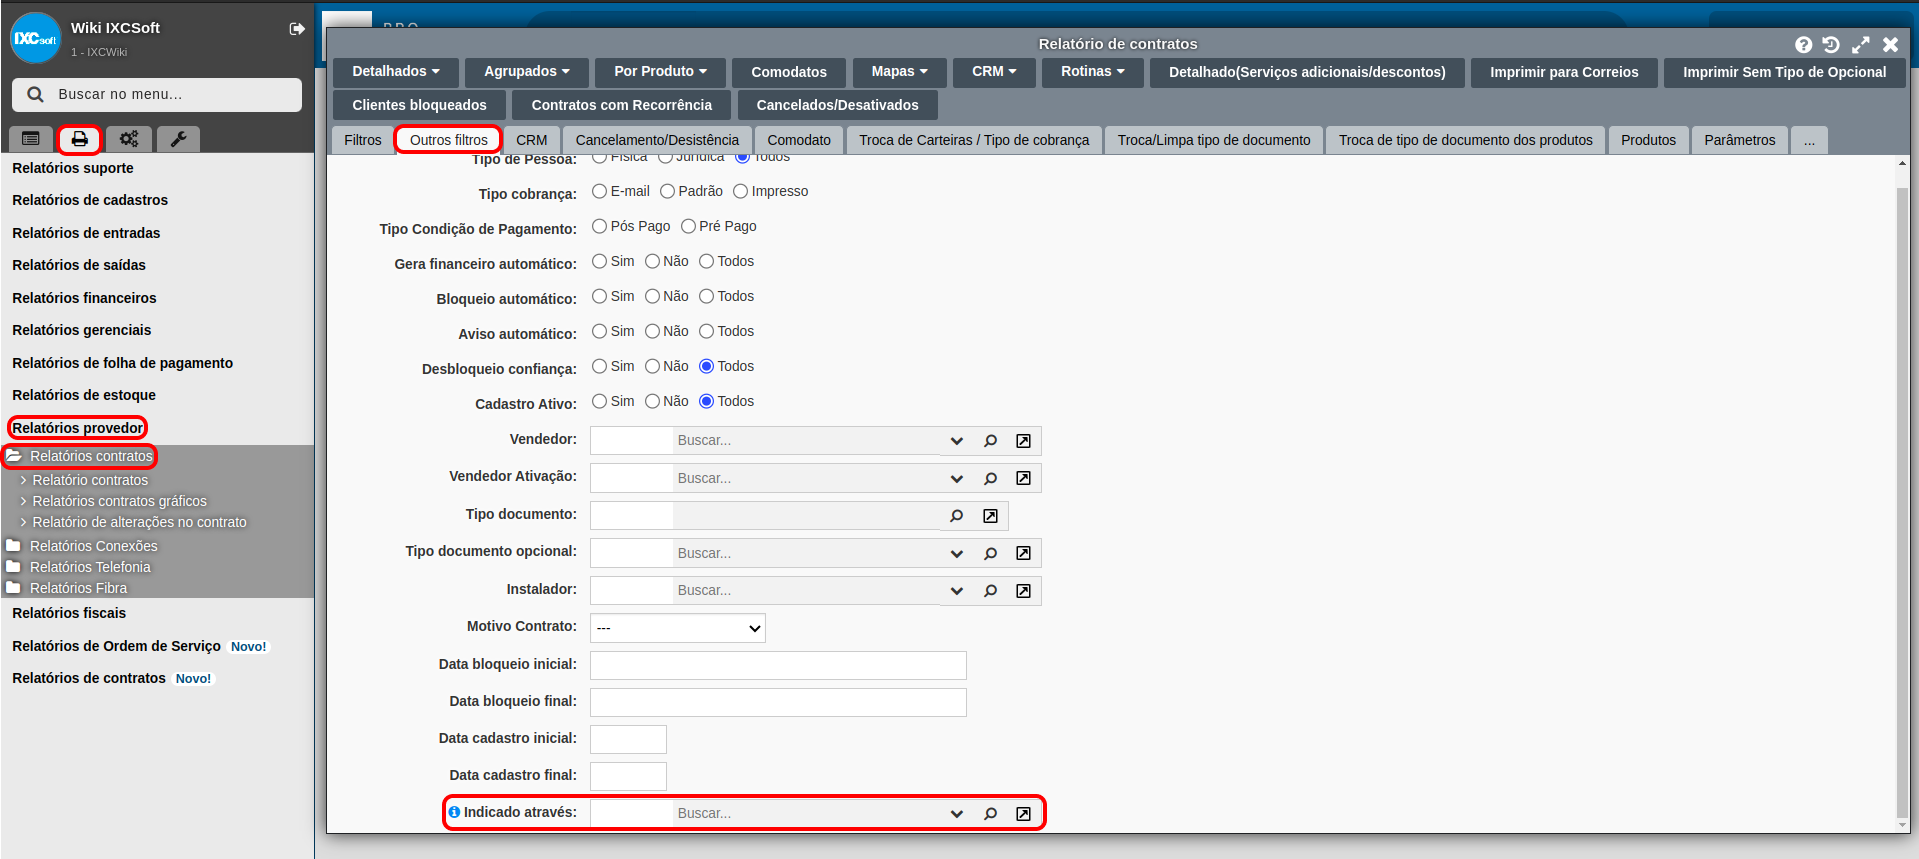
Task: Open the wrench tools sidebar tab
Action: (x=178, y=139)
